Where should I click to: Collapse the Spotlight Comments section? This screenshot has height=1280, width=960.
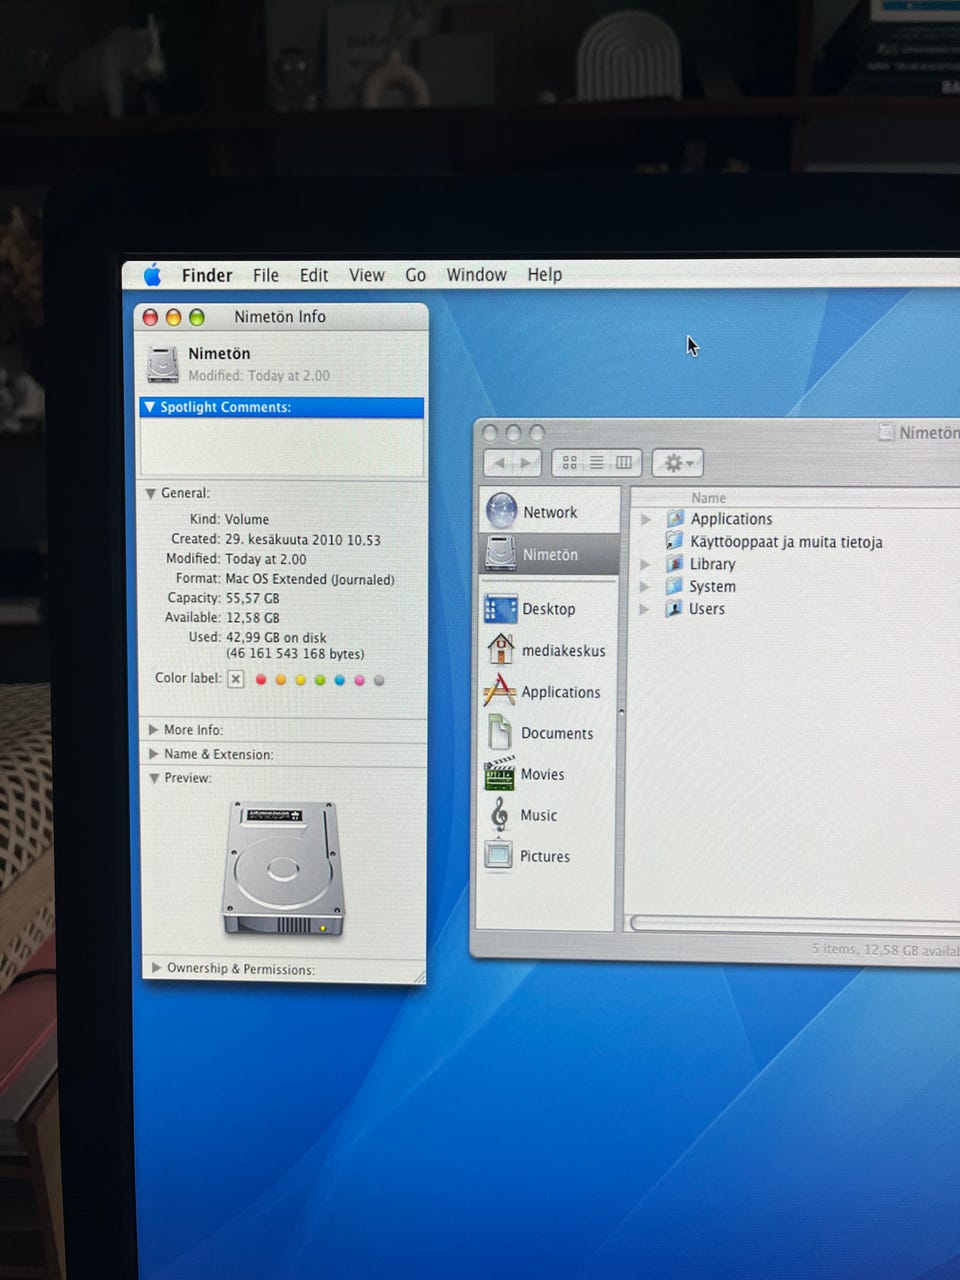(x=150, y=407)
